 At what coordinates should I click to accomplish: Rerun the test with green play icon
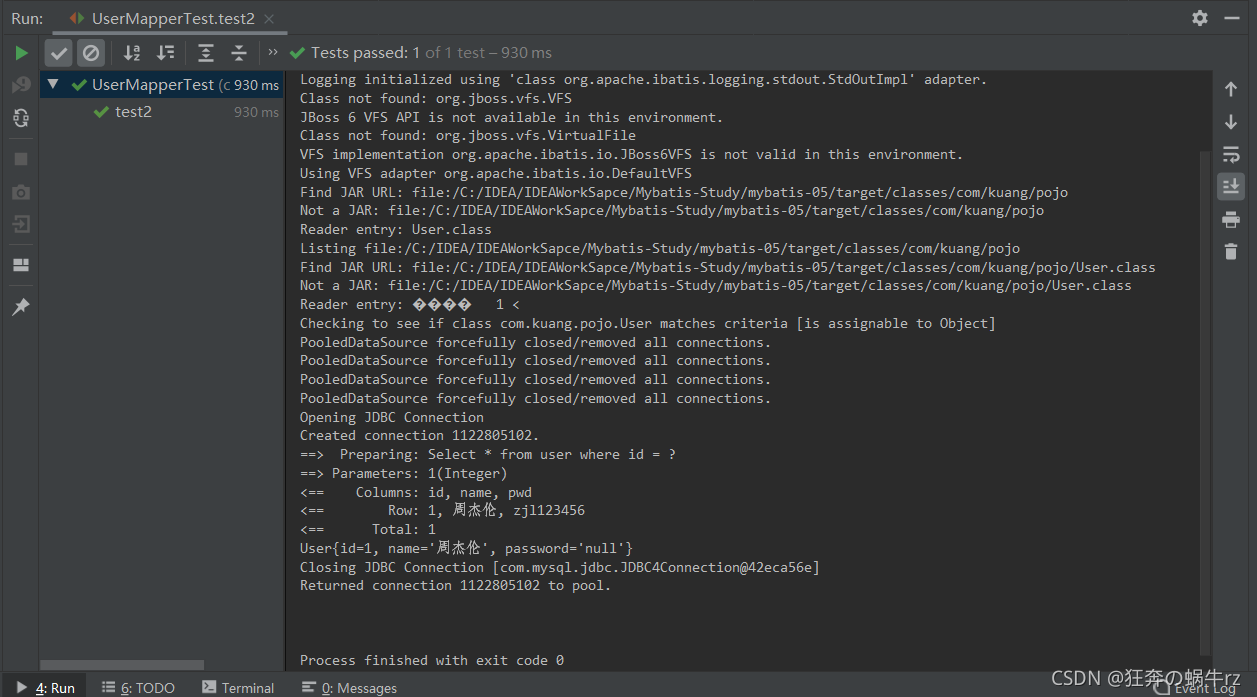point(21,53)
